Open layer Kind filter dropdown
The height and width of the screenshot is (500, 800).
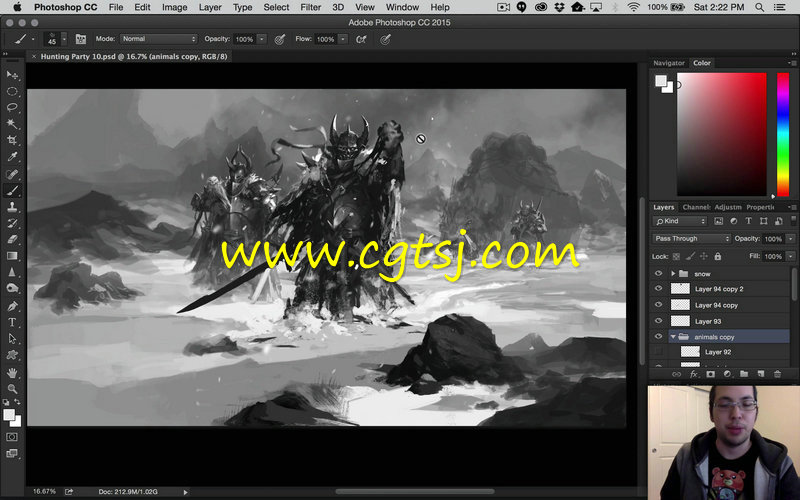point(680,221)
